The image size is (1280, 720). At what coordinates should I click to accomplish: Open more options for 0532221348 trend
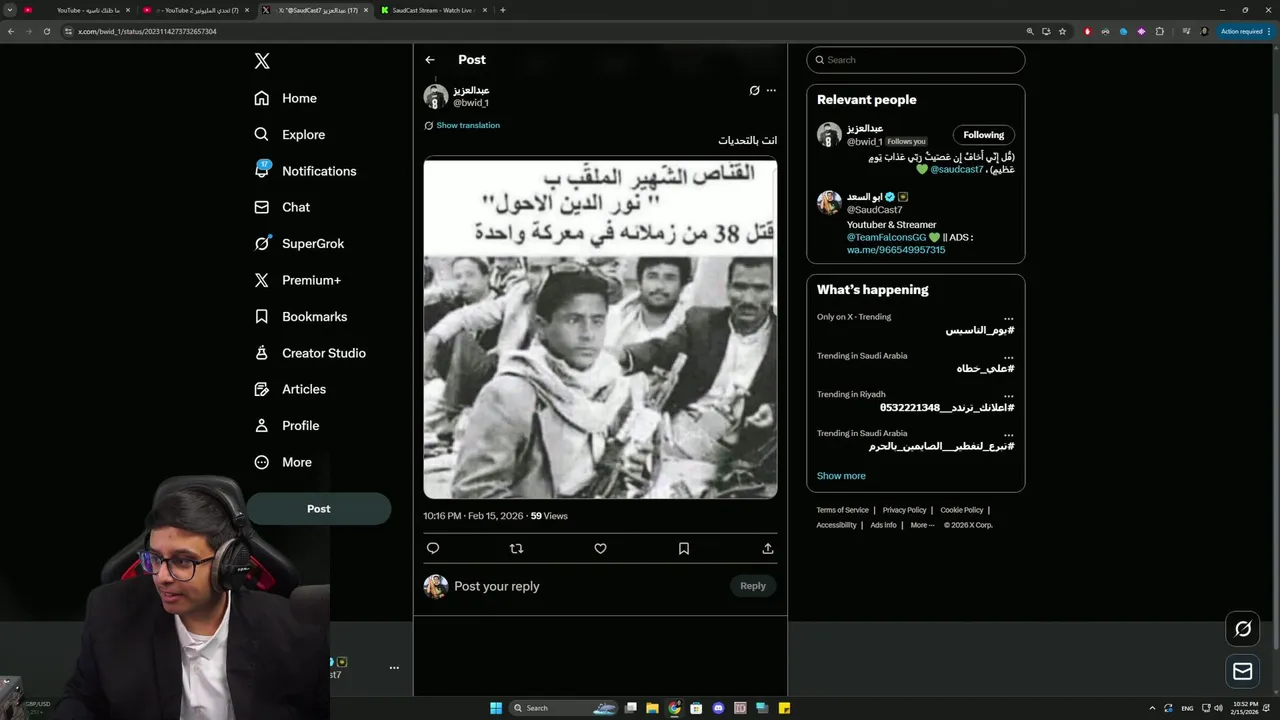[1008, 394]
